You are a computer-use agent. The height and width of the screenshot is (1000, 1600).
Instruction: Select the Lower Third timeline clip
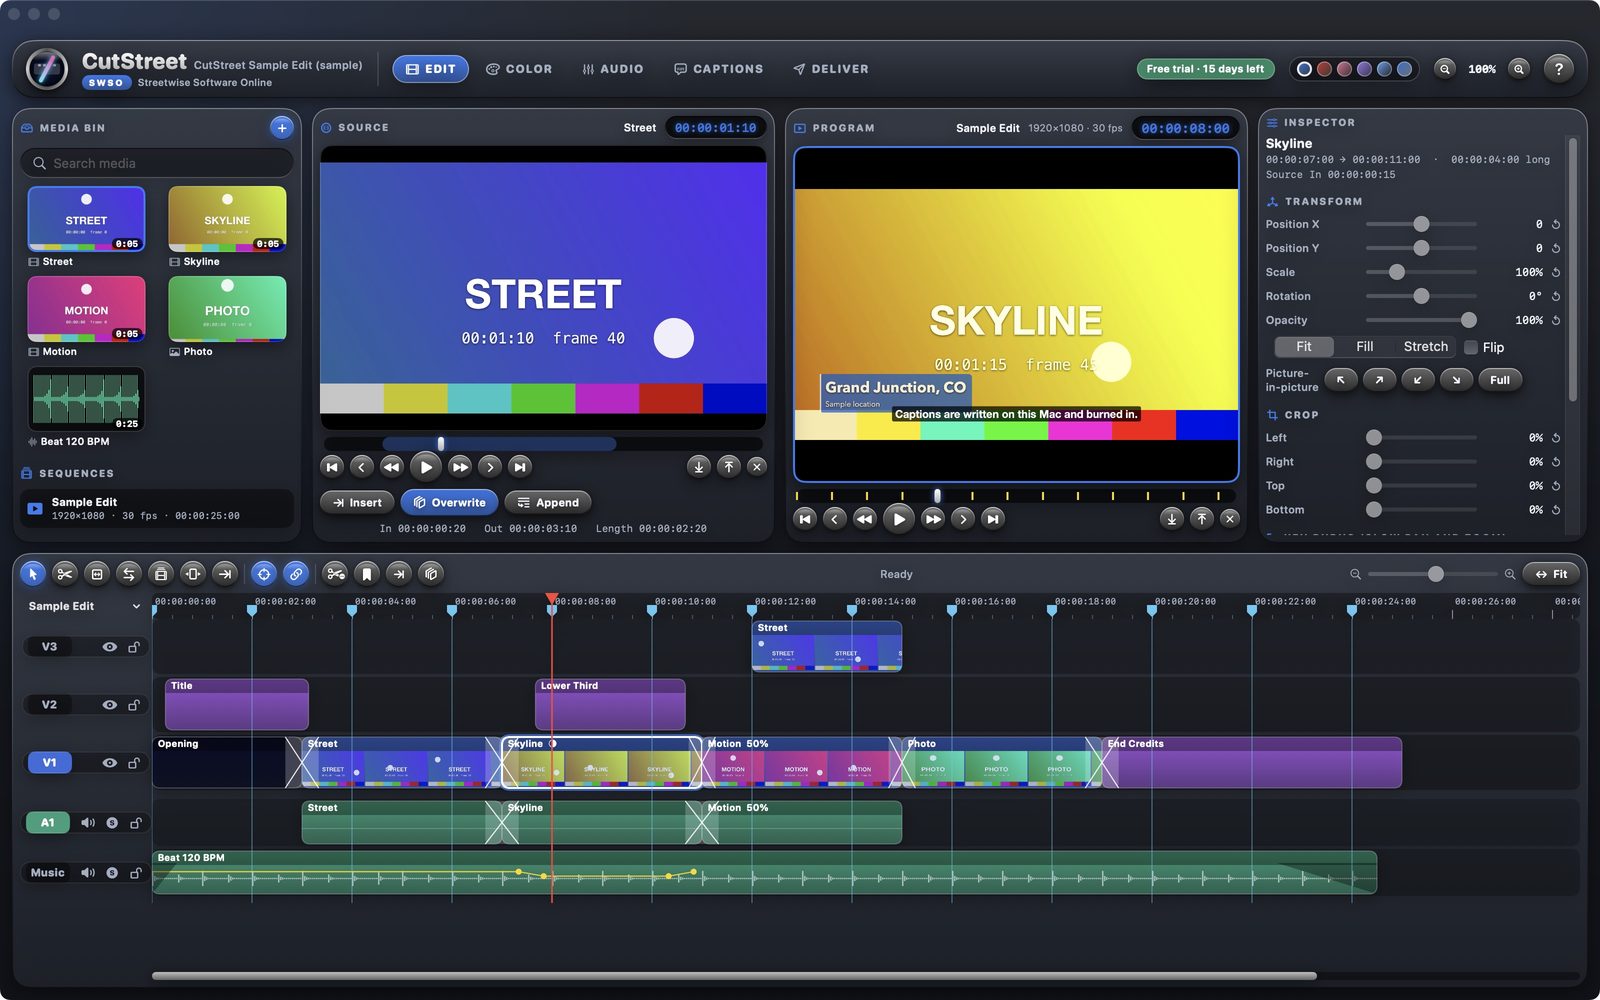pyautogui.click(x=610, y=704)
